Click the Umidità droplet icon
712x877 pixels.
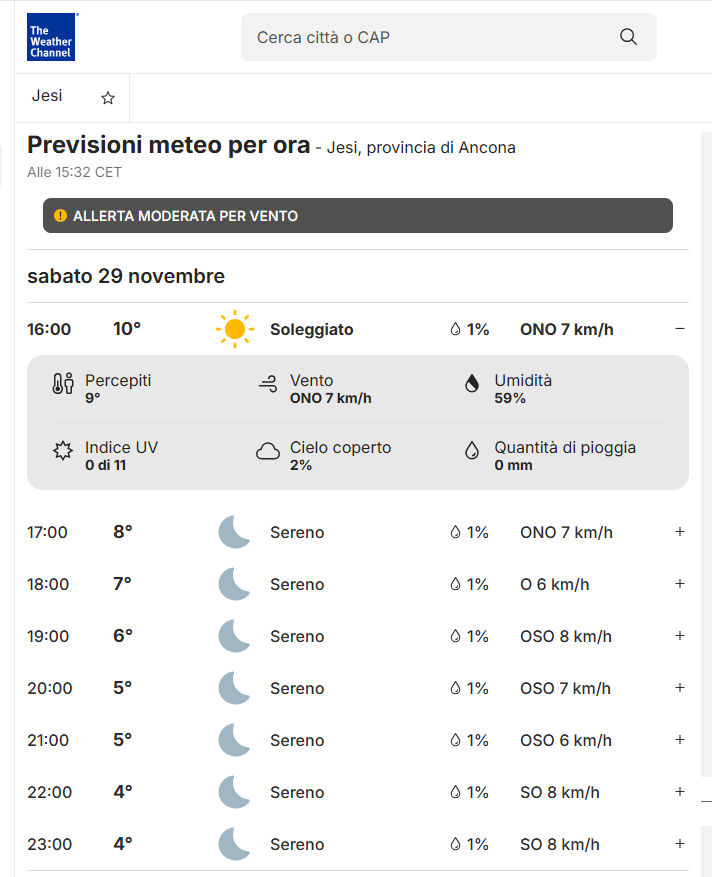[472, 384]
